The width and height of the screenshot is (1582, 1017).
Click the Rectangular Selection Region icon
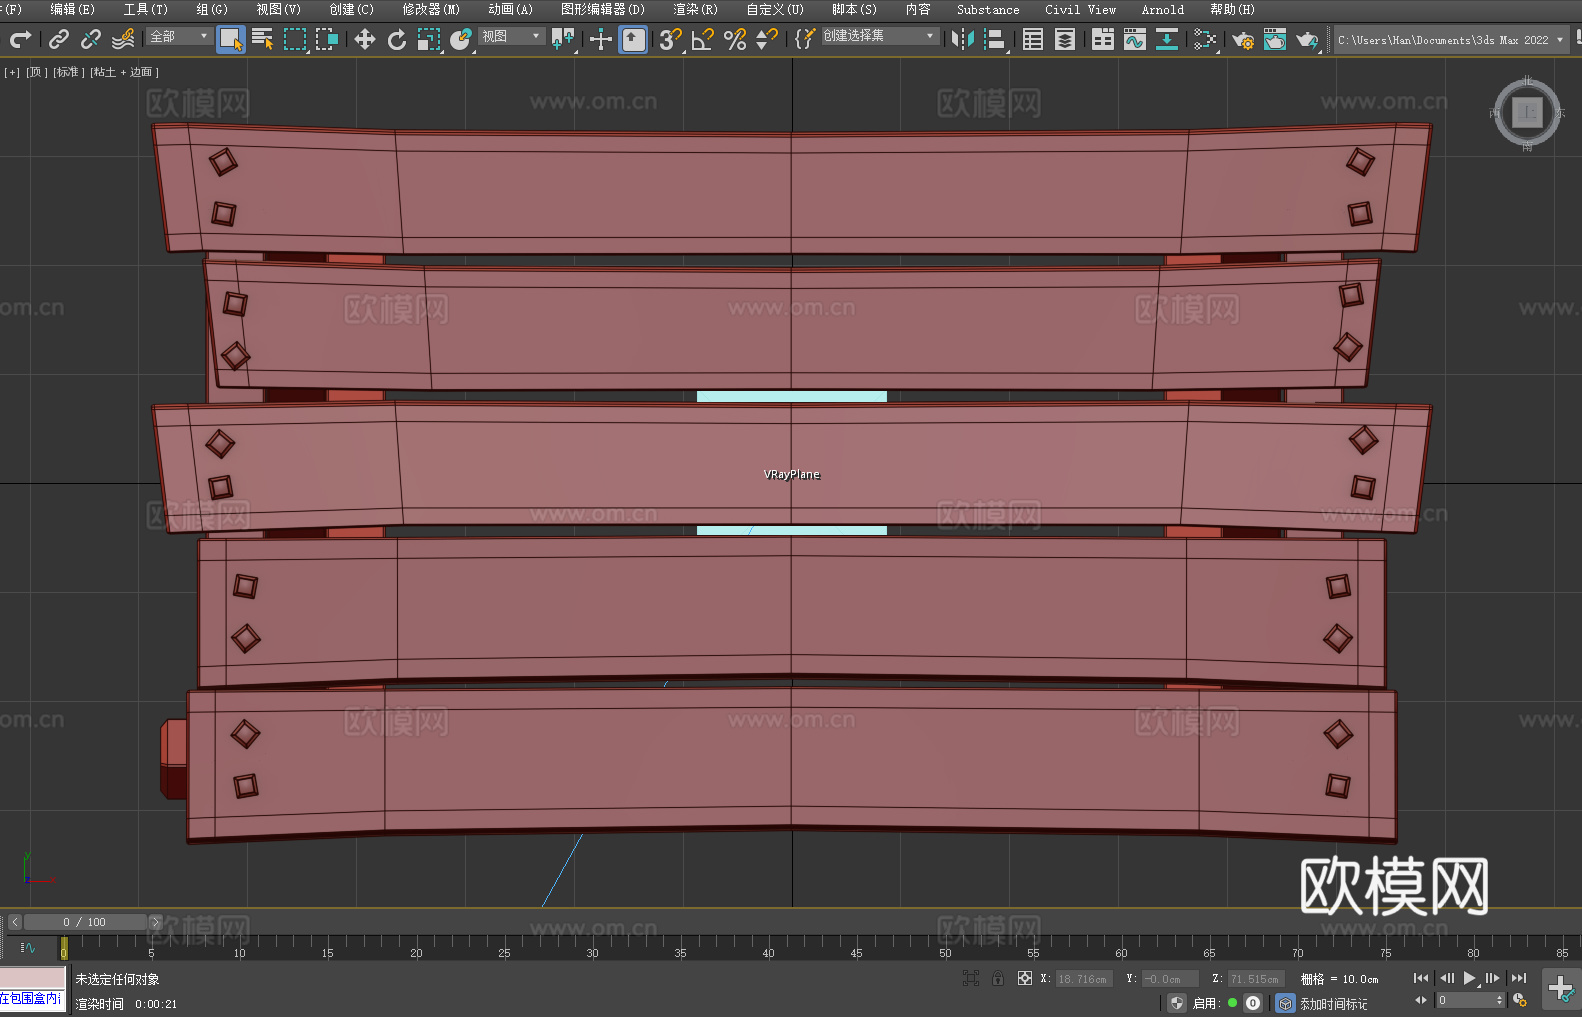point(295,39)
